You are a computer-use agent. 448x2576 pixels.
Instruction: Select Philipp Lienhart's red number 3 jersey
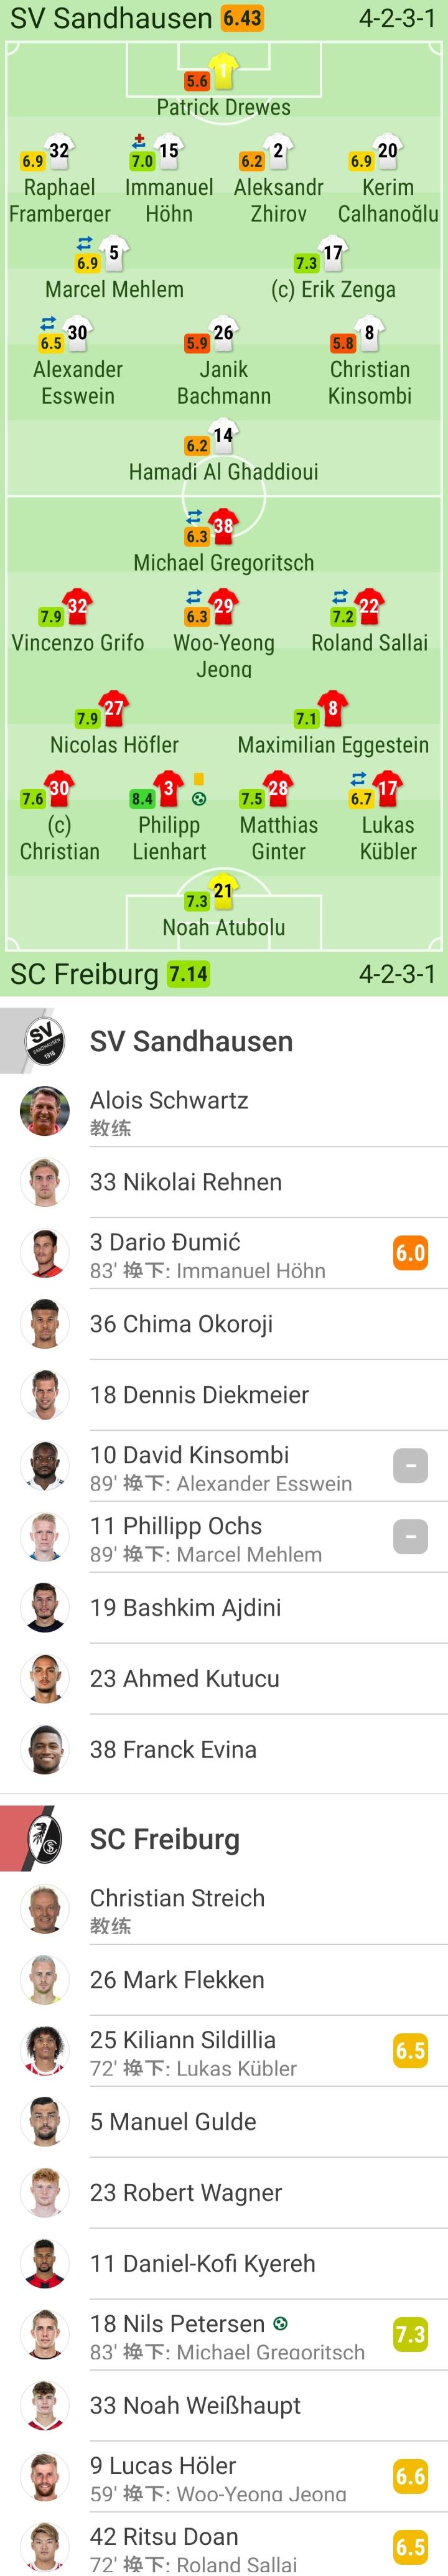[169, 788]
